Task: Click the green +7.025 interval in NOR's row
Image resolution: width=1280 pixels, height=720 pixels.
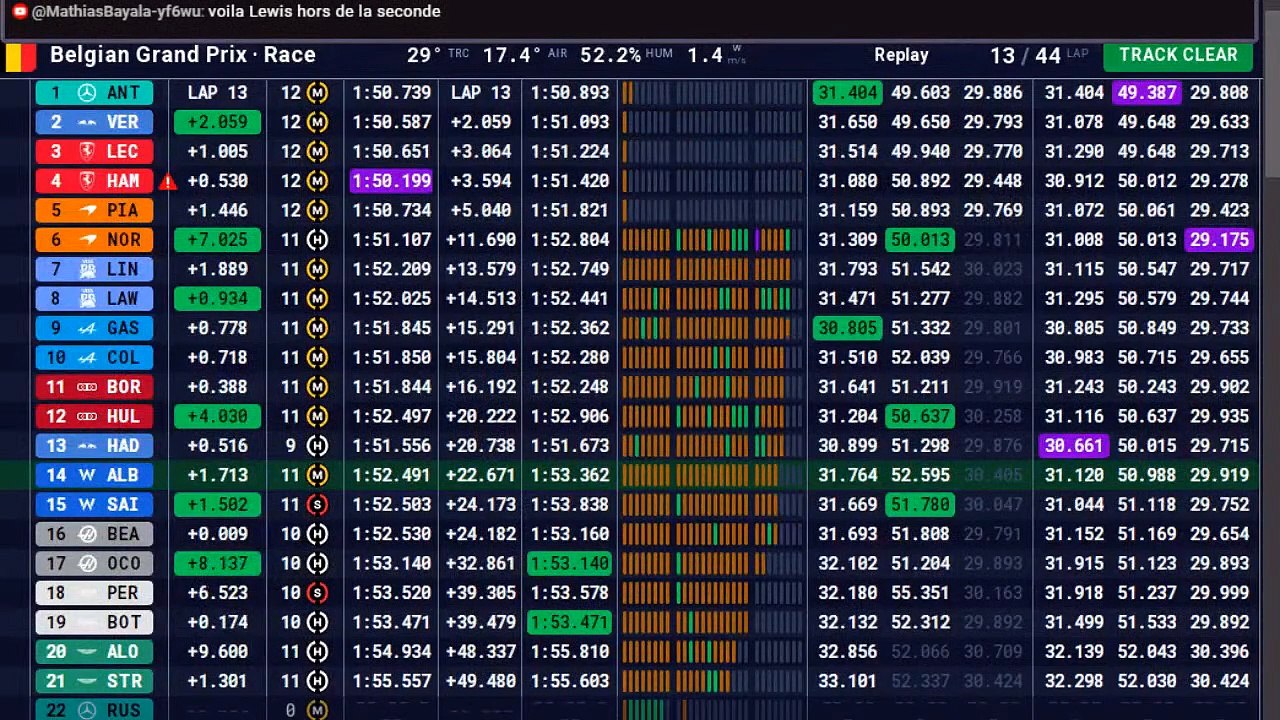Action: tap(217, 240)
